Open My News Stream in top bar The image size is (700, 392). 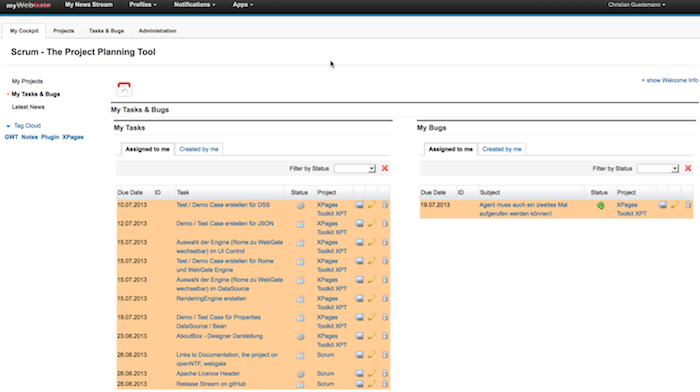(89, 5)
